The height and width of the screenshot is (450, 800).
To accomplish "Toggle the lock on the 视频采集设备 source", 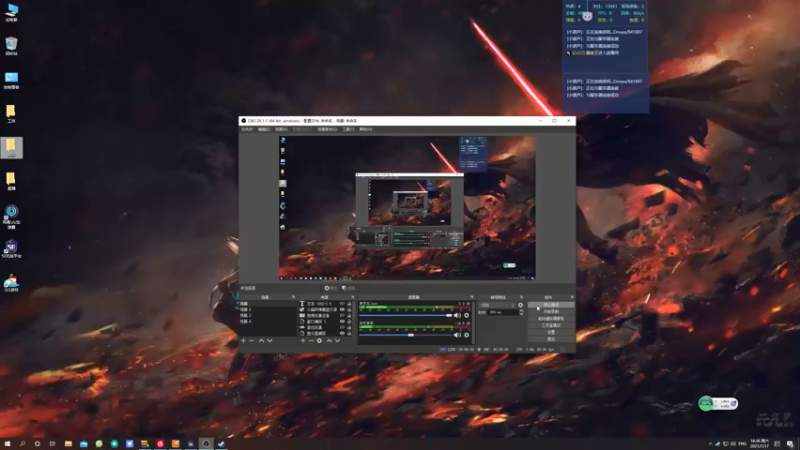I will coord(349,315).
